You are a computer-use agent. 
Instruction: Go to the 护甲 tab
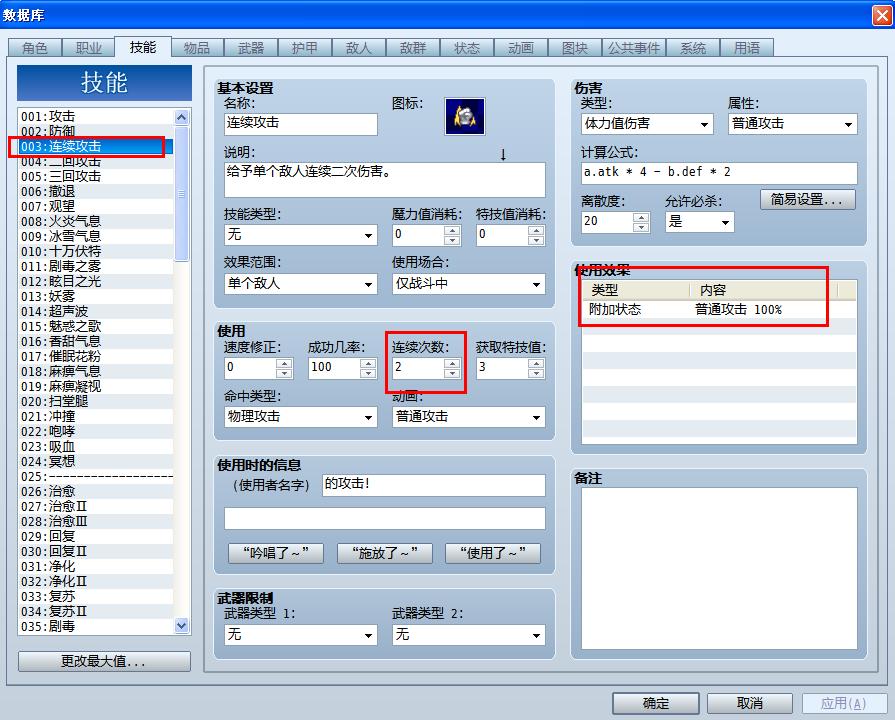click(304, 48)
